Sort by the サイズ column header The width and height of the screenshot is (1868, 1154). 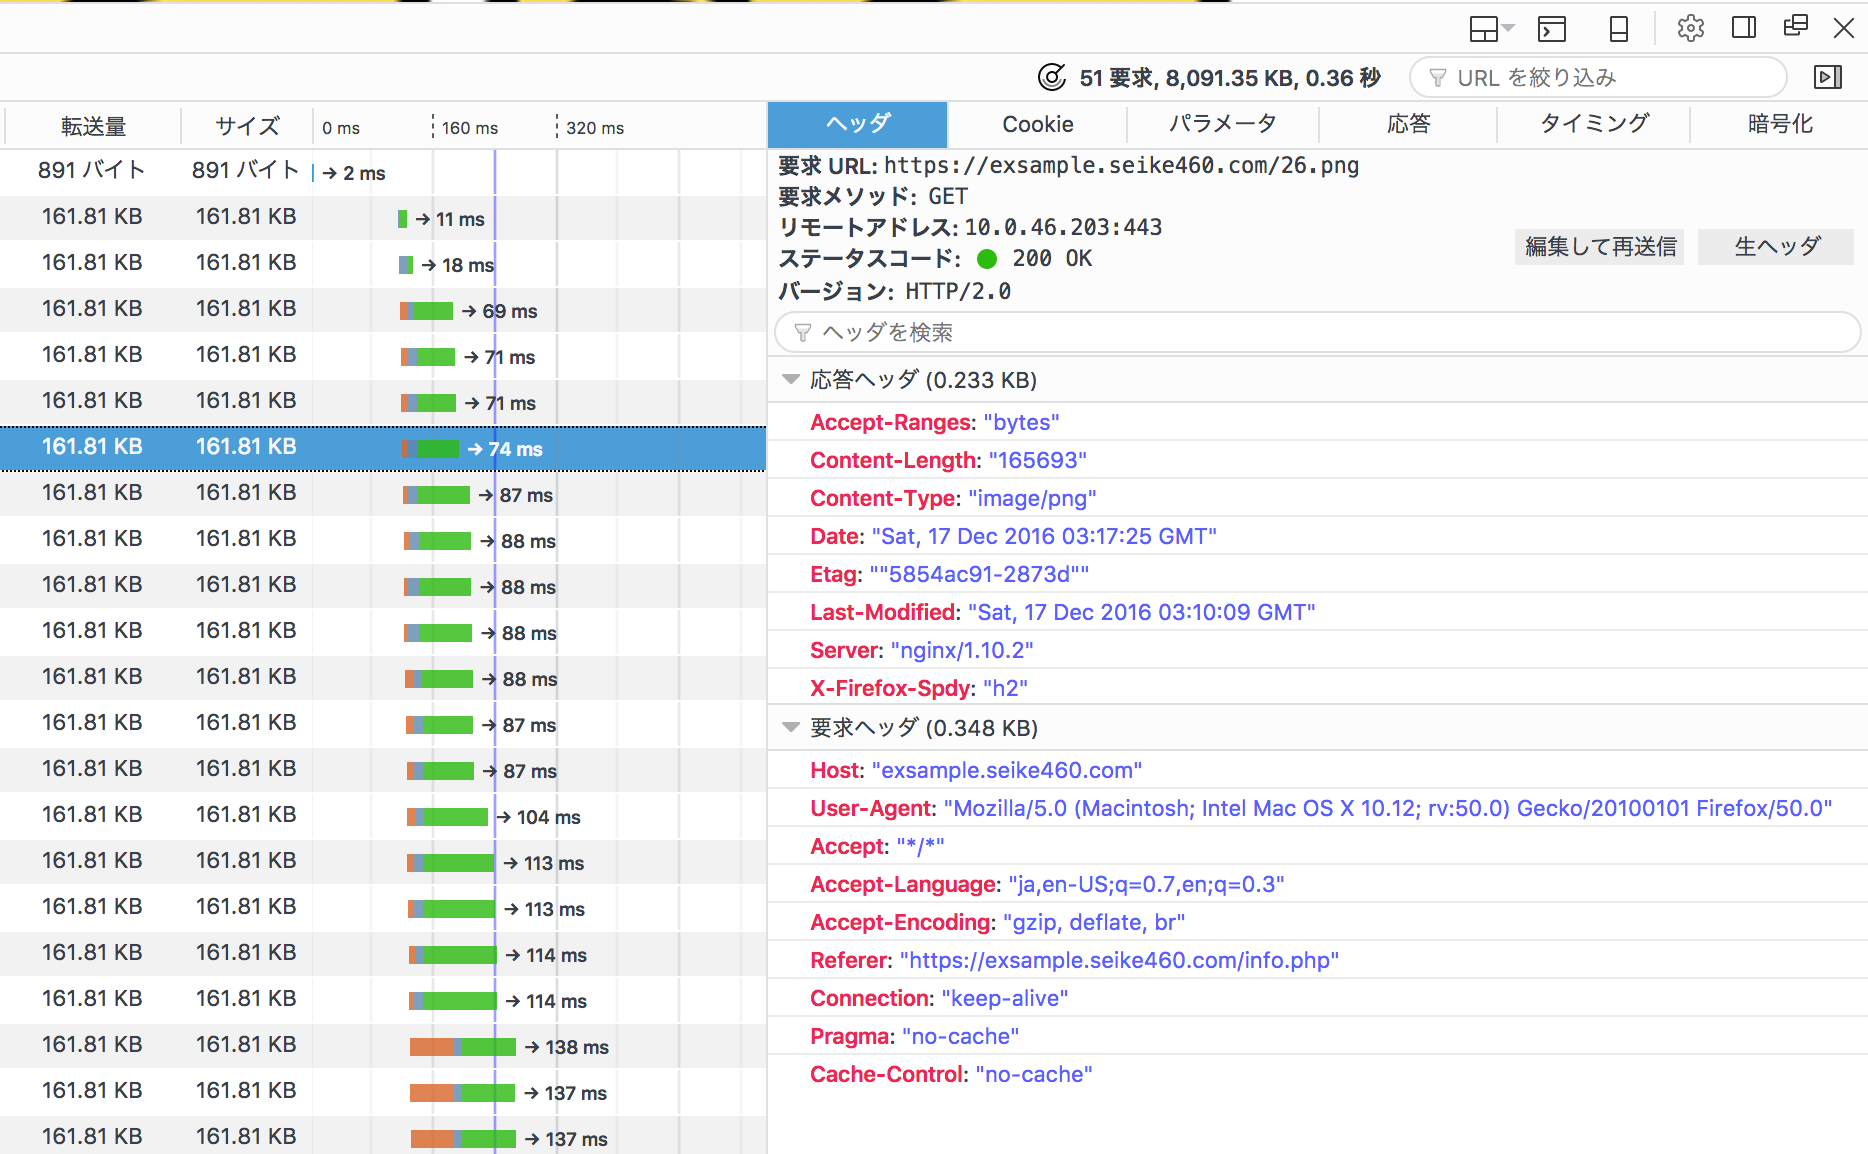point(247,126)
